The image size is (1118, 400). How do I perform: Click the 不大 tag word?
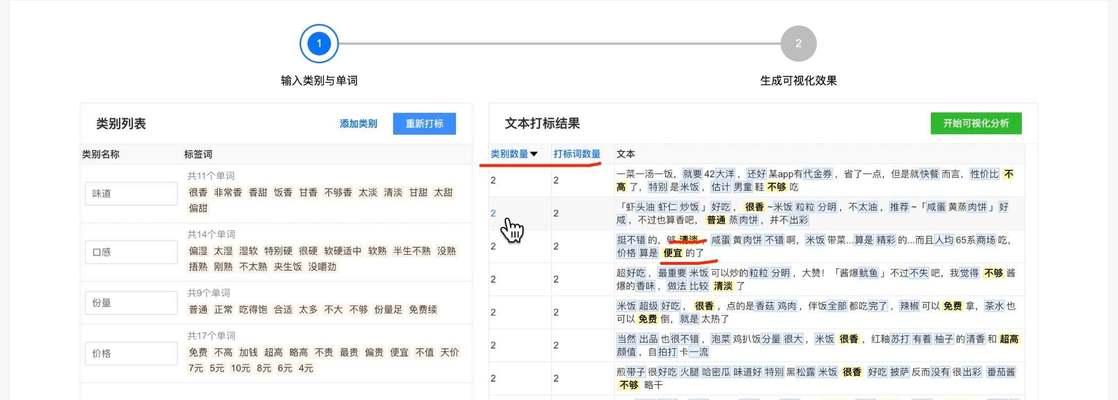coord(333,310)
